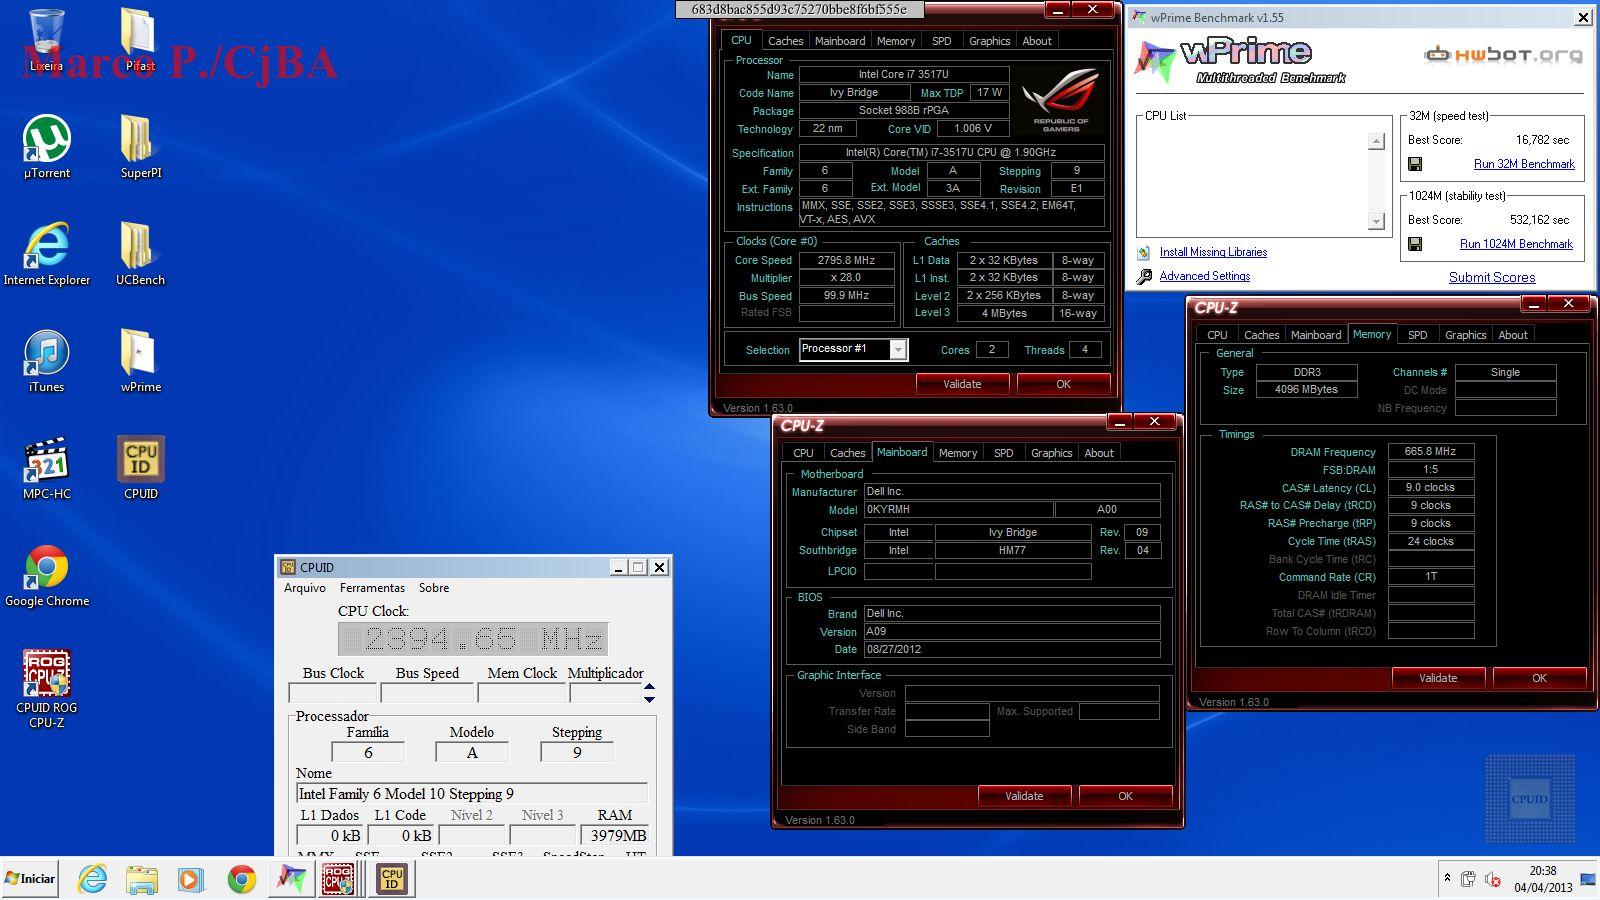Switch to SPD tab in CPU-Z processor window
Screen dimensions: 1600x900
[x=941, y=41]
